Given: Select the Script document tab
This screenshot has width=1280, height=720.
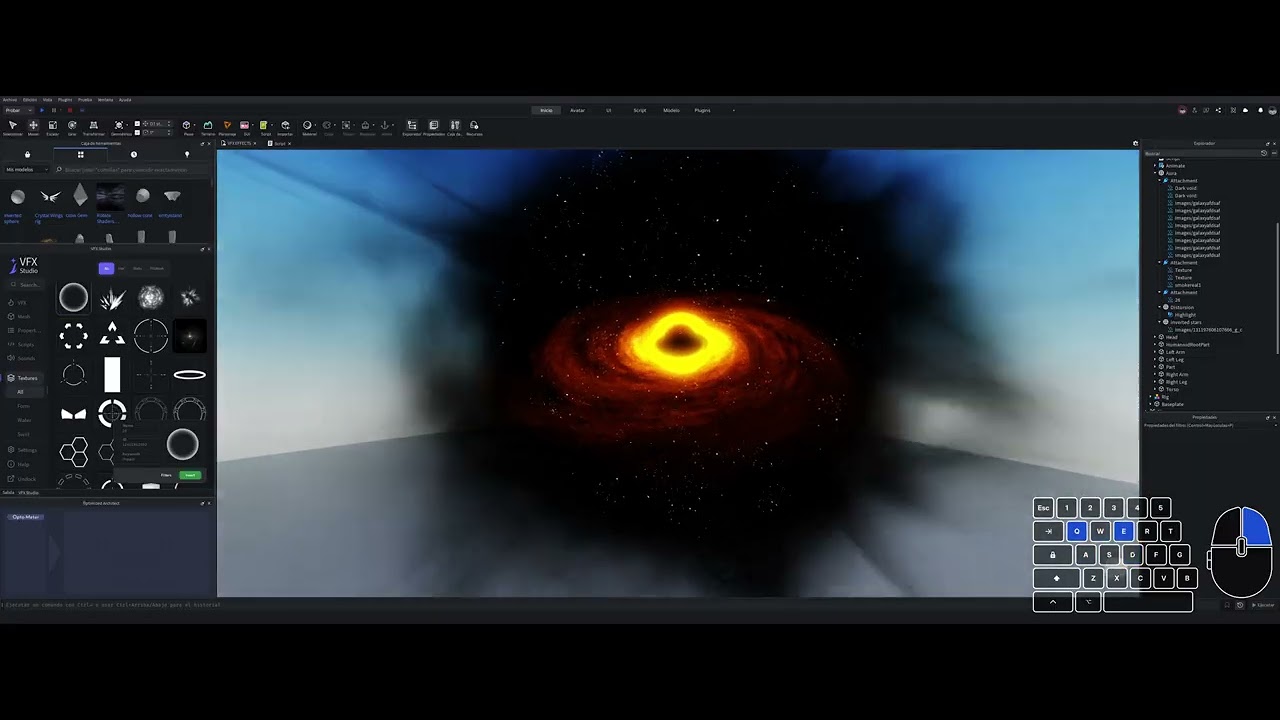Looking at the screenshot, I should pos(280,143).
